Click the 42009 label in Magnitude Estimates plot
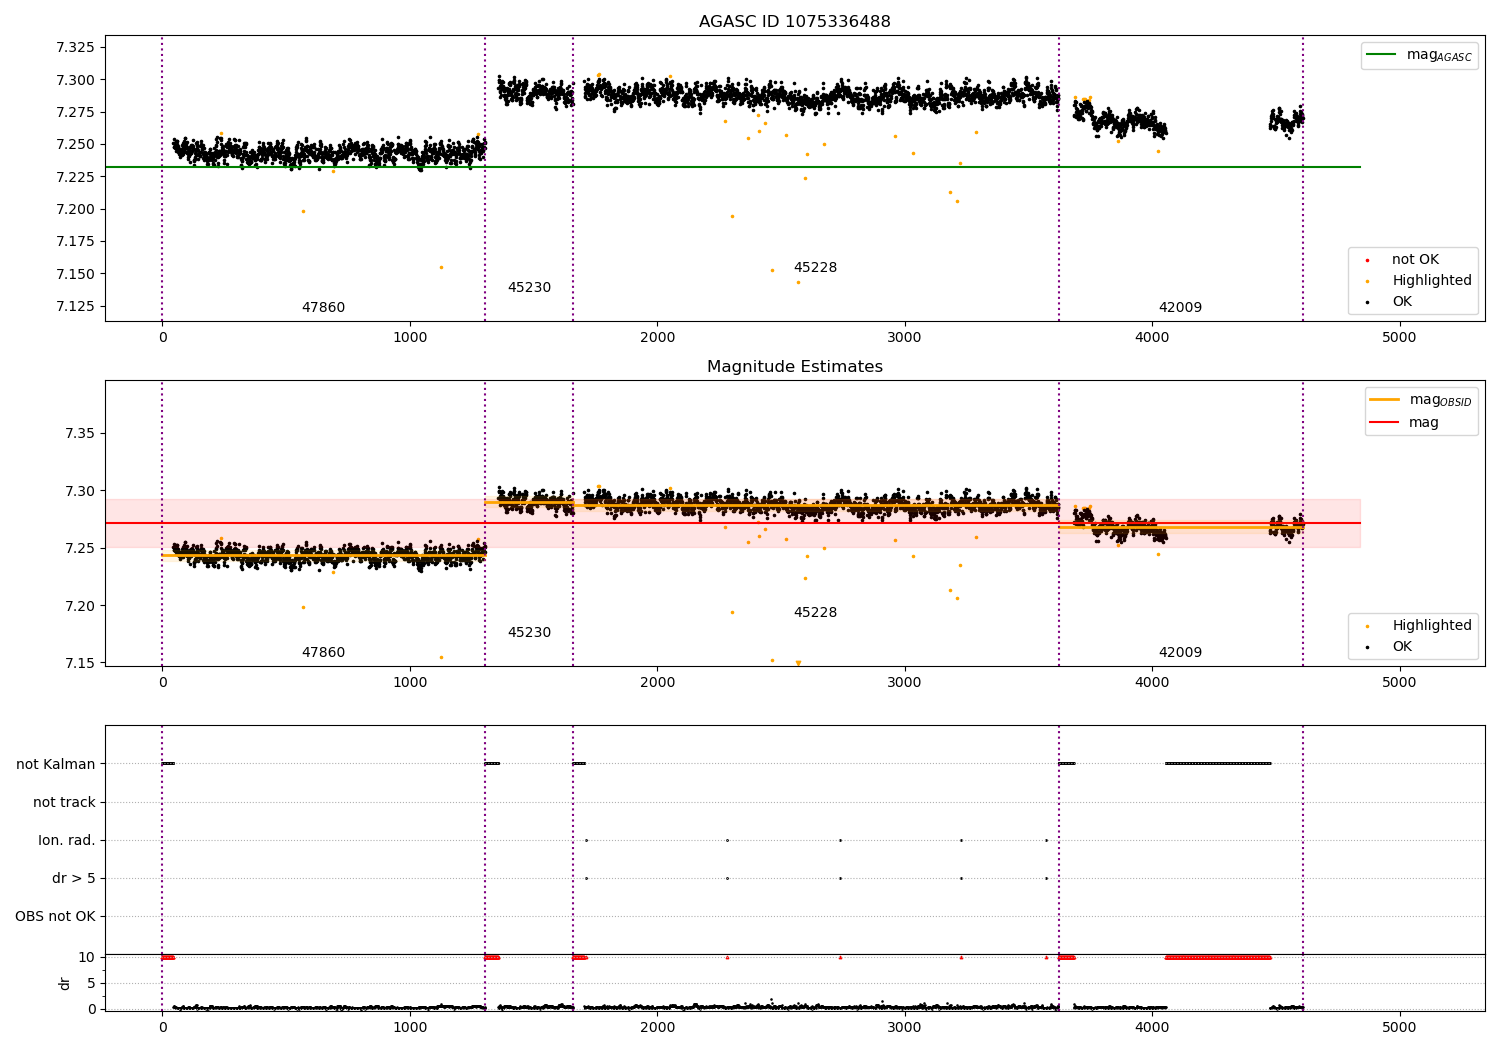This screenshot has height=1050, width=1500. tap(1180, 653)
